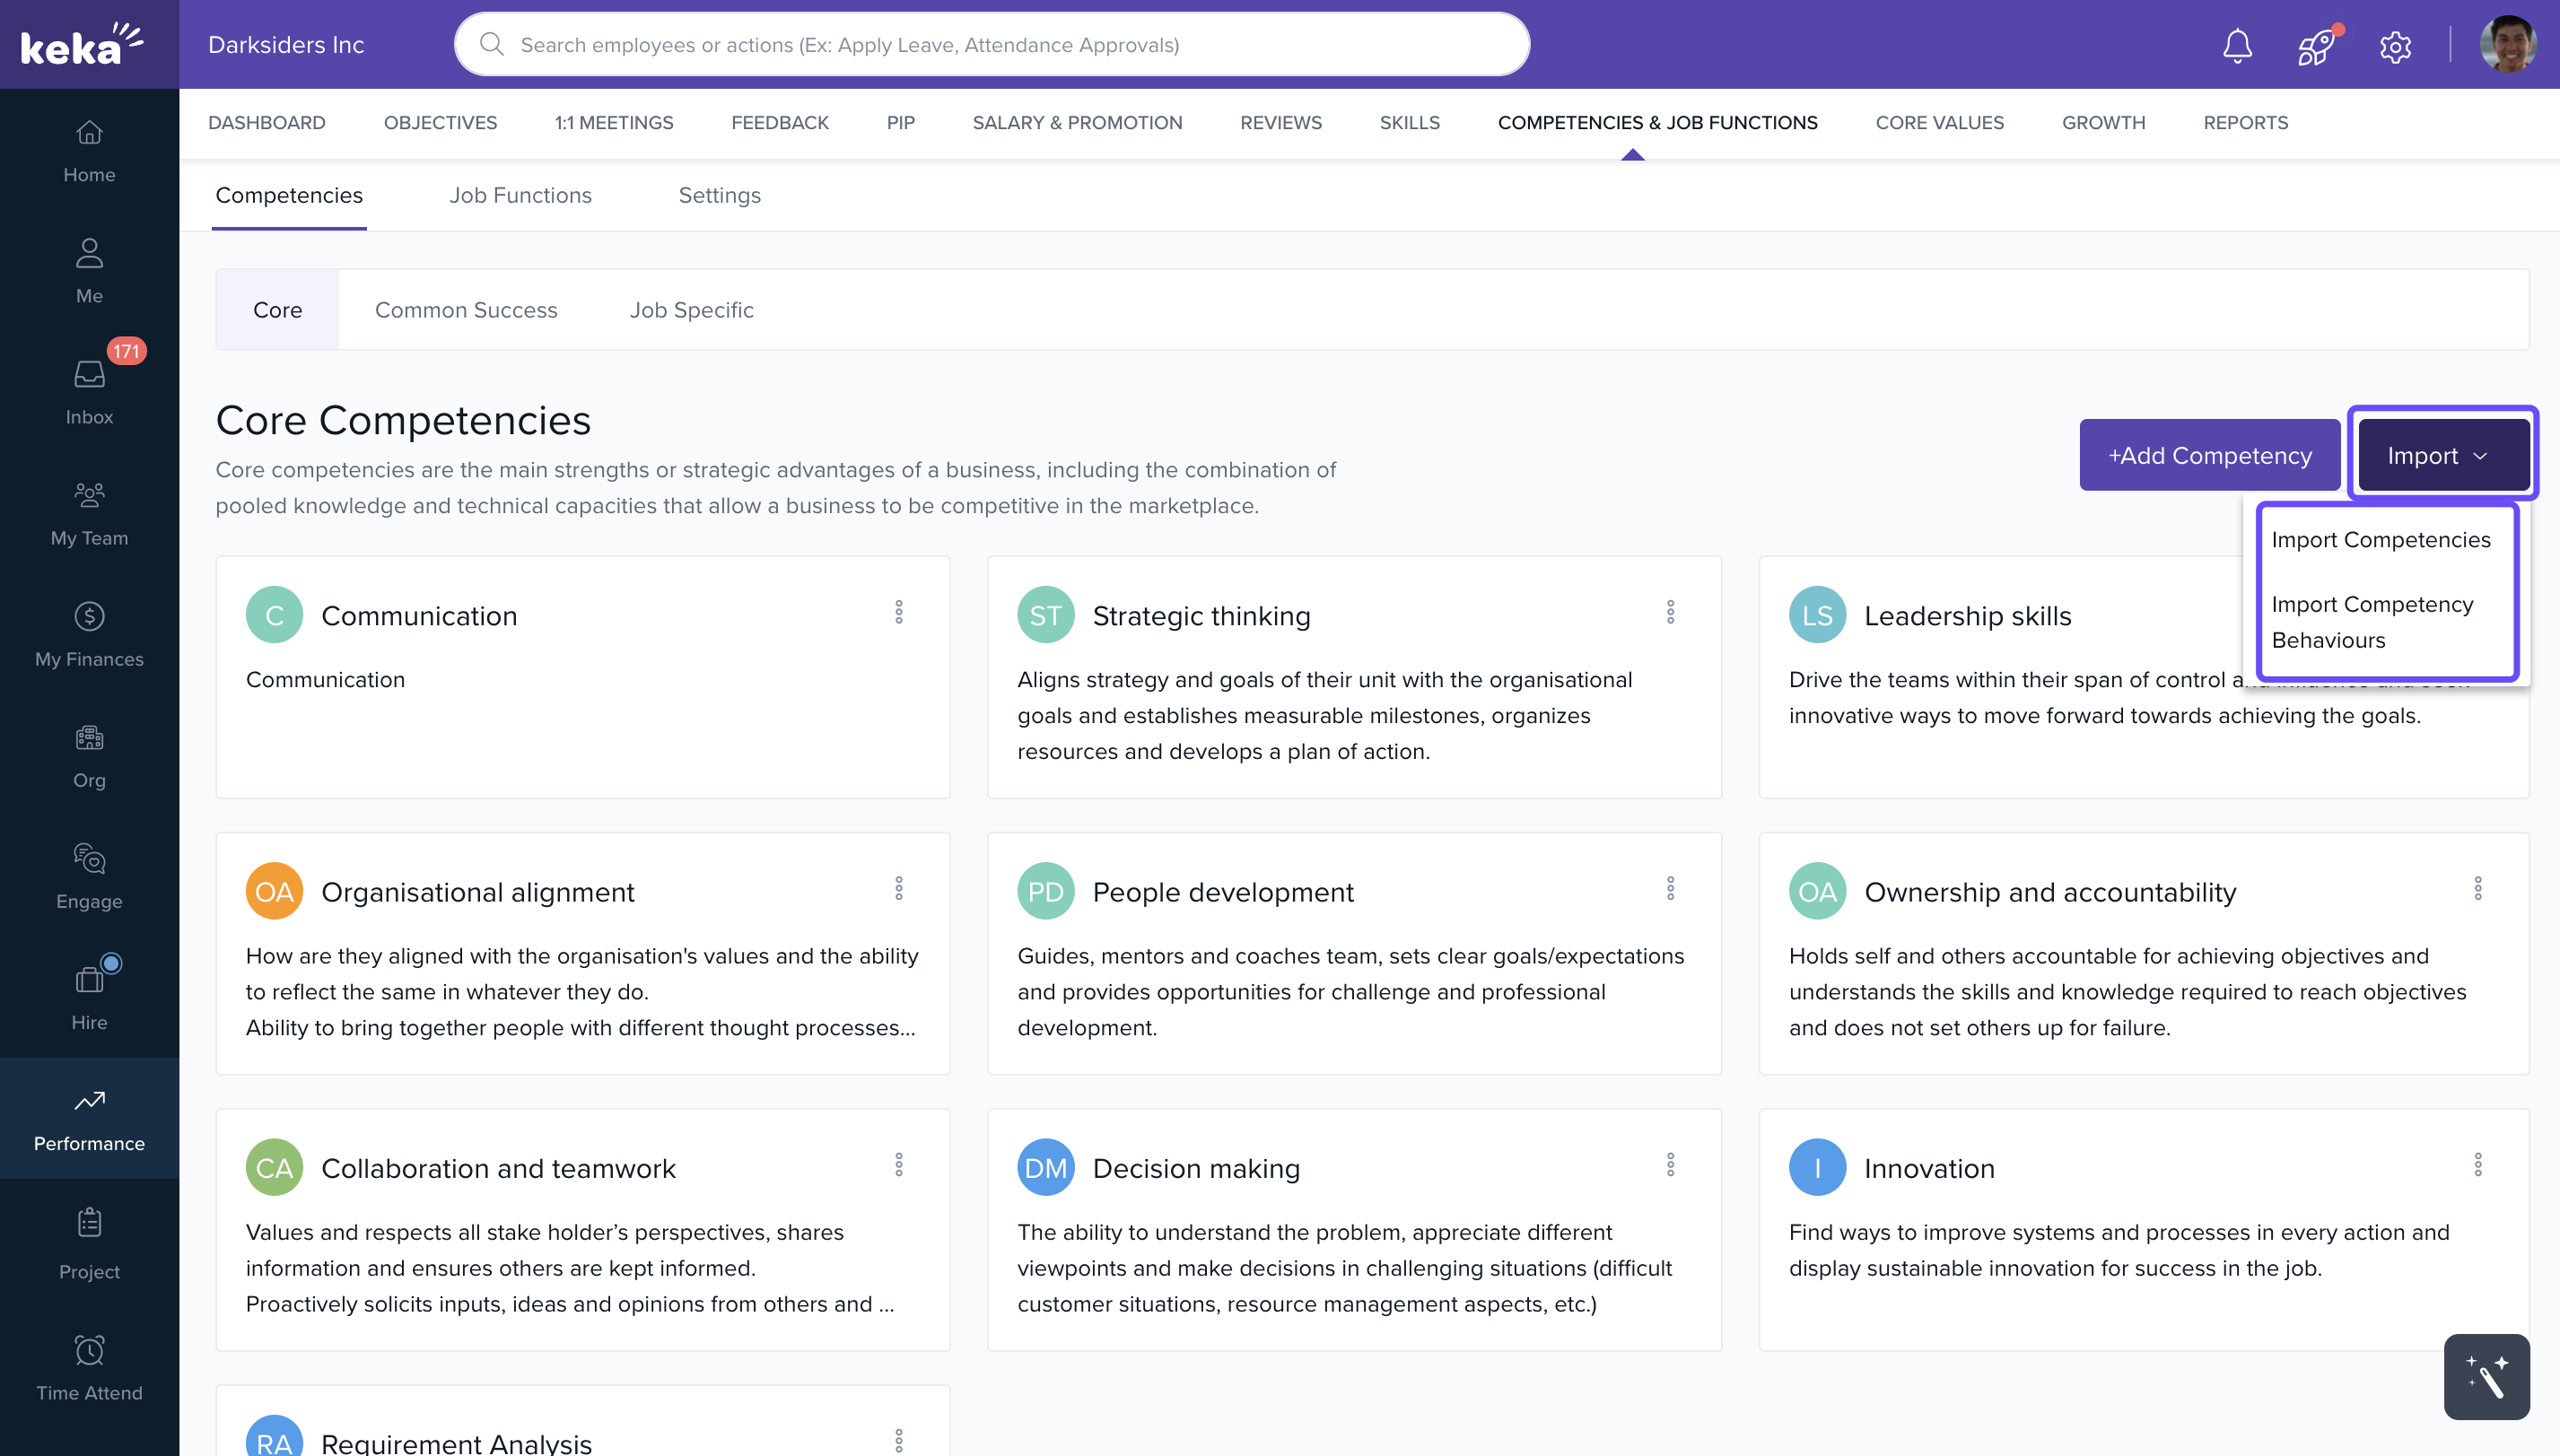Open Hire module in sidebar
The height and width of the screenshot is (1456, 2560).
coord(89,997)
